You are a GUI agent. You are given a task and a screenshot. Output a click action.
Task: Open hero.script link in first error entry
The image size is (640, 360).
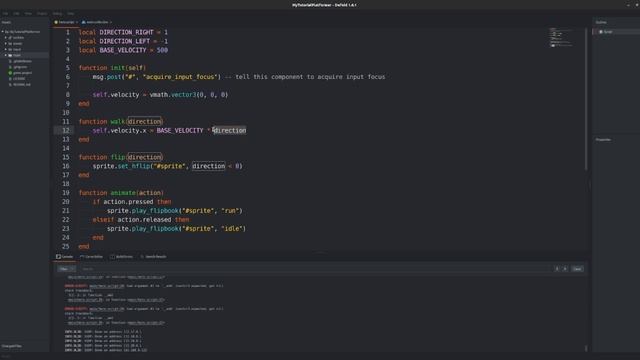107,286
